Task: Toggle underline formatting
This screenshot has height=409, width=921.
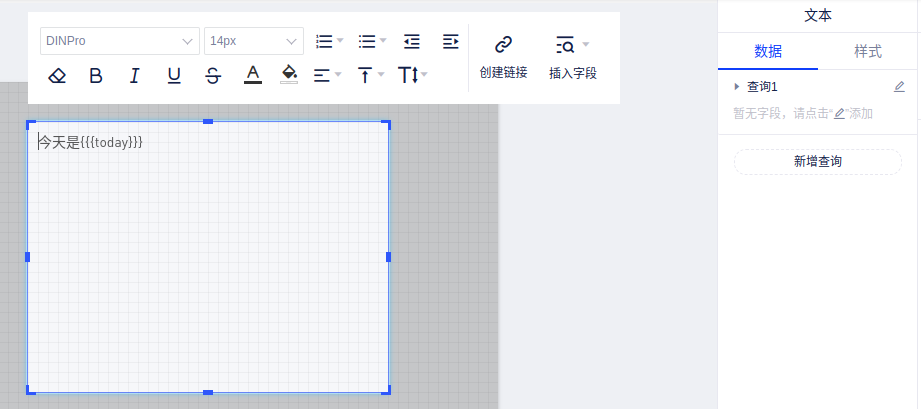Action: click(174, 75)
